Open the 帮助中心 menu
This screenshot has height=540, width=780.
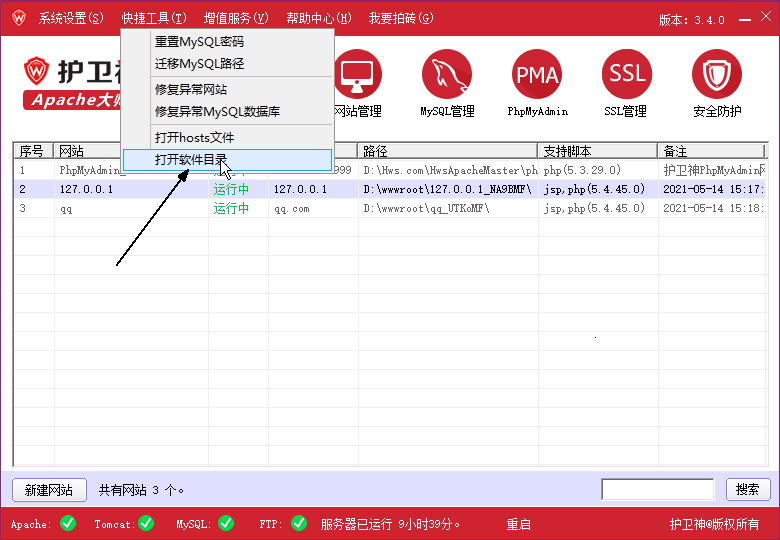[x=318, y=19]
